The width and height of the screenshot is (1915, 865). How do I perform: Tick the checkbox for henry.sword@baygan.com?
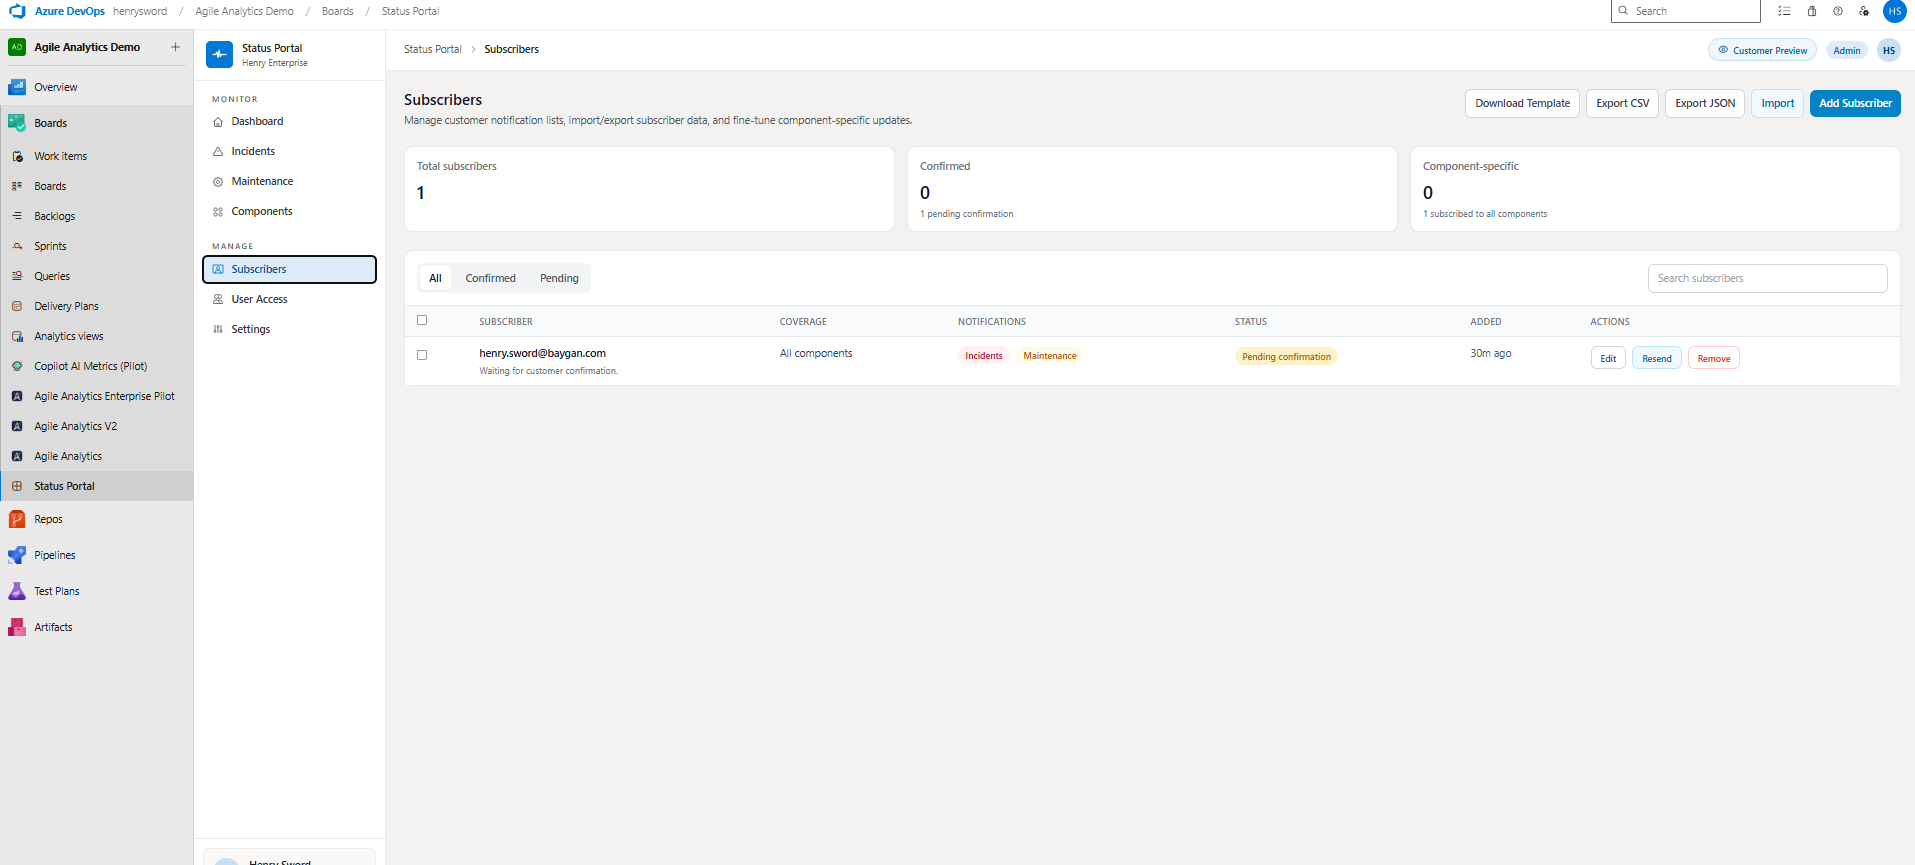422,355
